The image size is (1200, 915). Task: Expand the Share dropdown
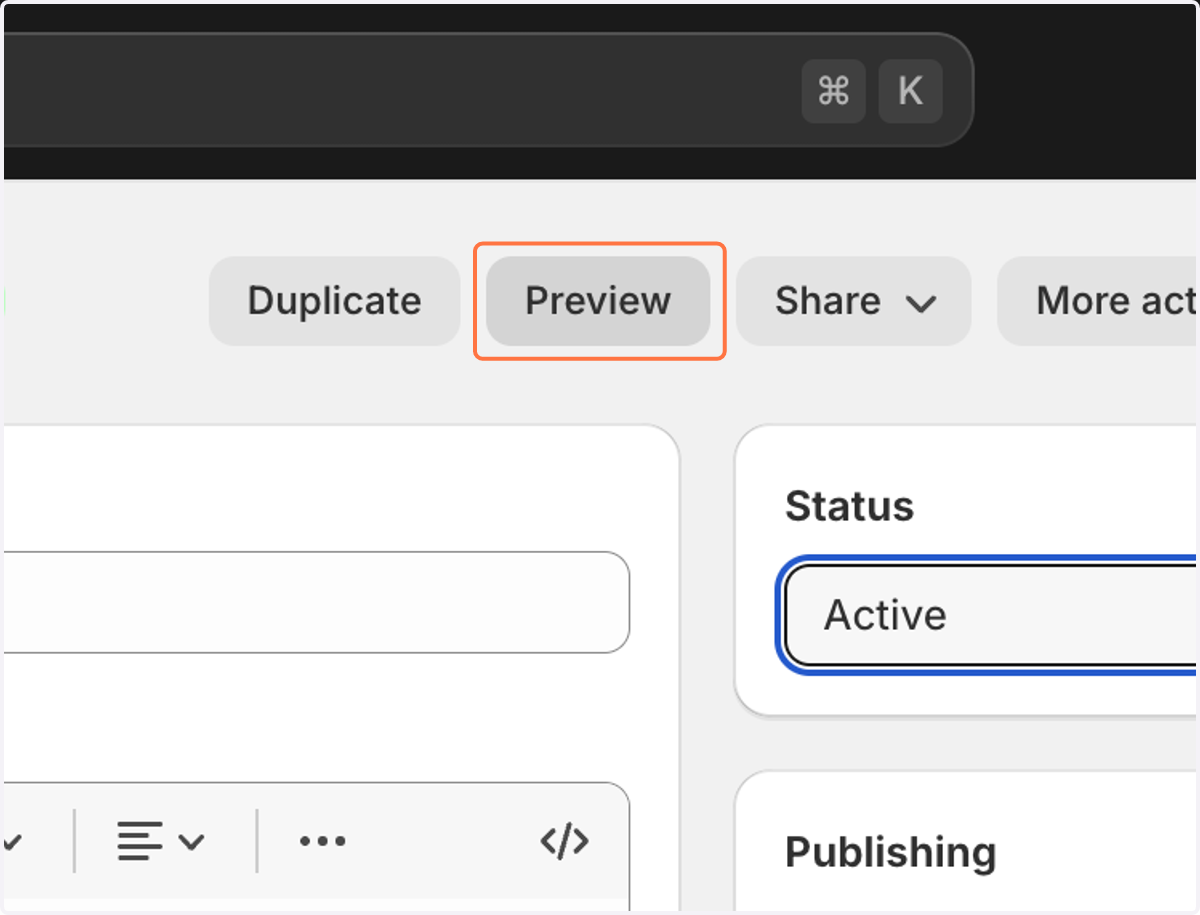click(x=854, y=301)
